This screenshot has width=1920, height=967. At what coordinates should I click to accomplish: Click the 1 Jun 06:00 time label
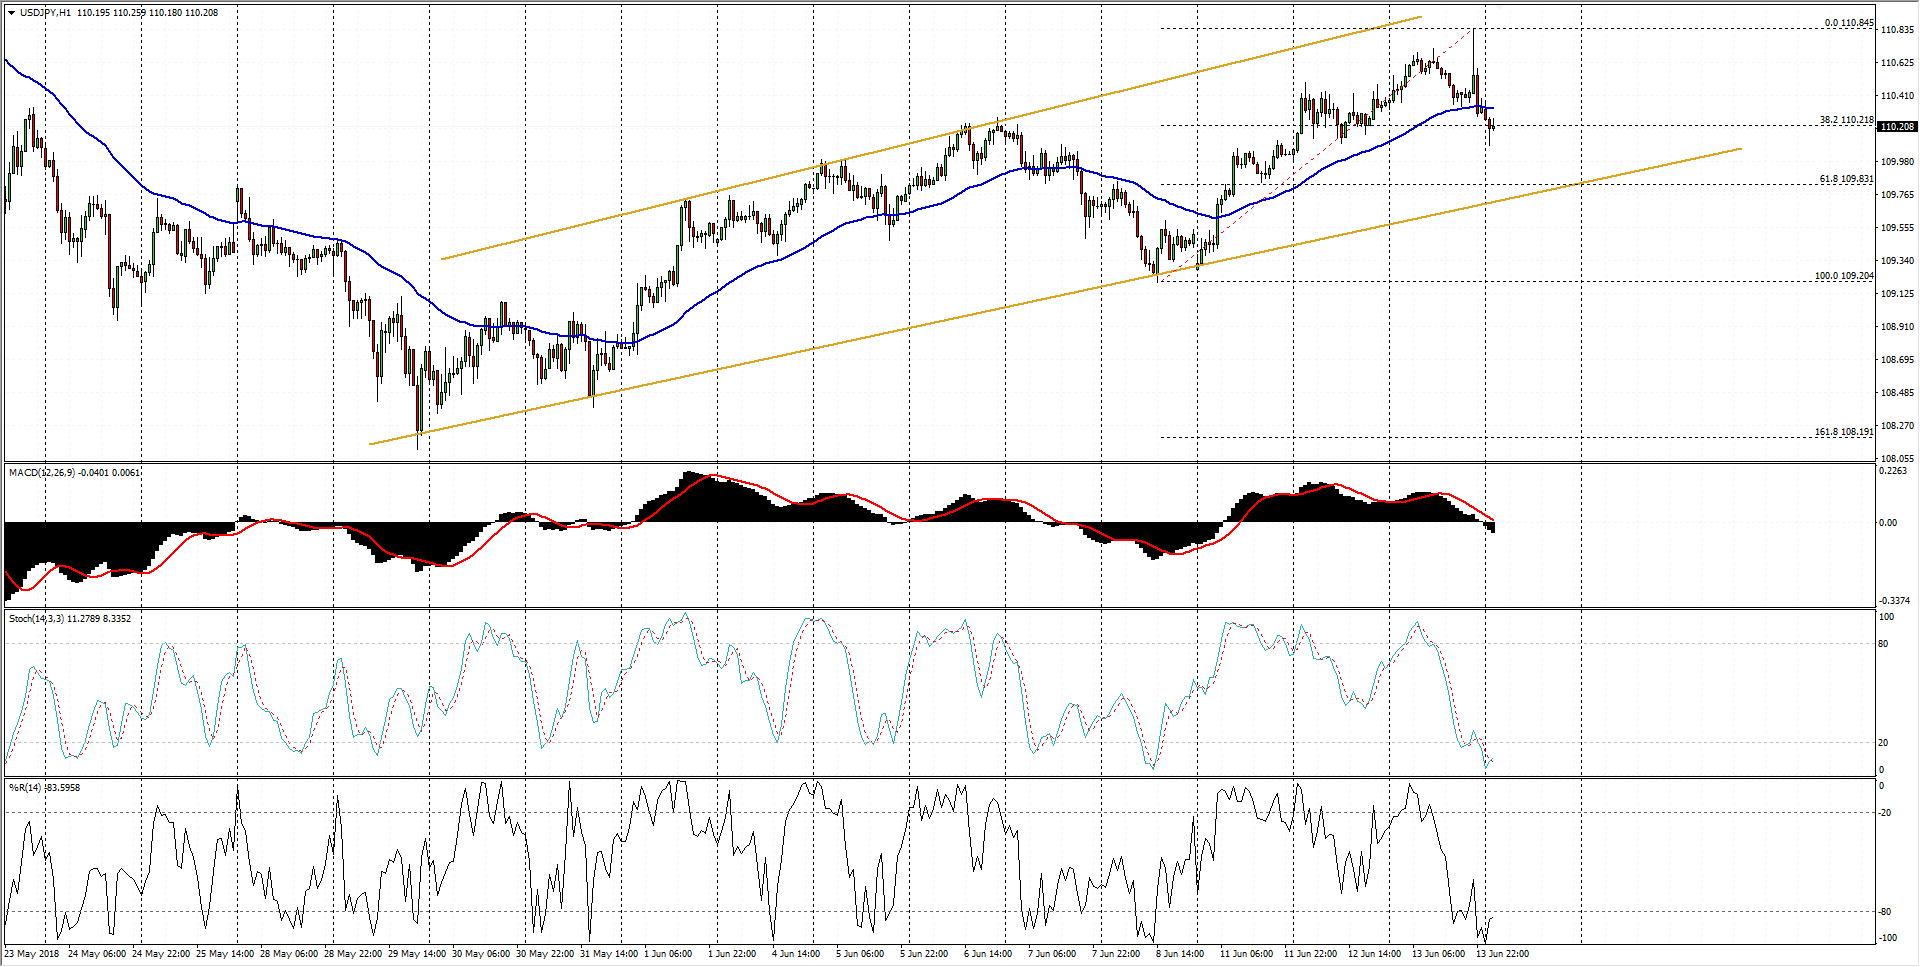pos(668,953)
